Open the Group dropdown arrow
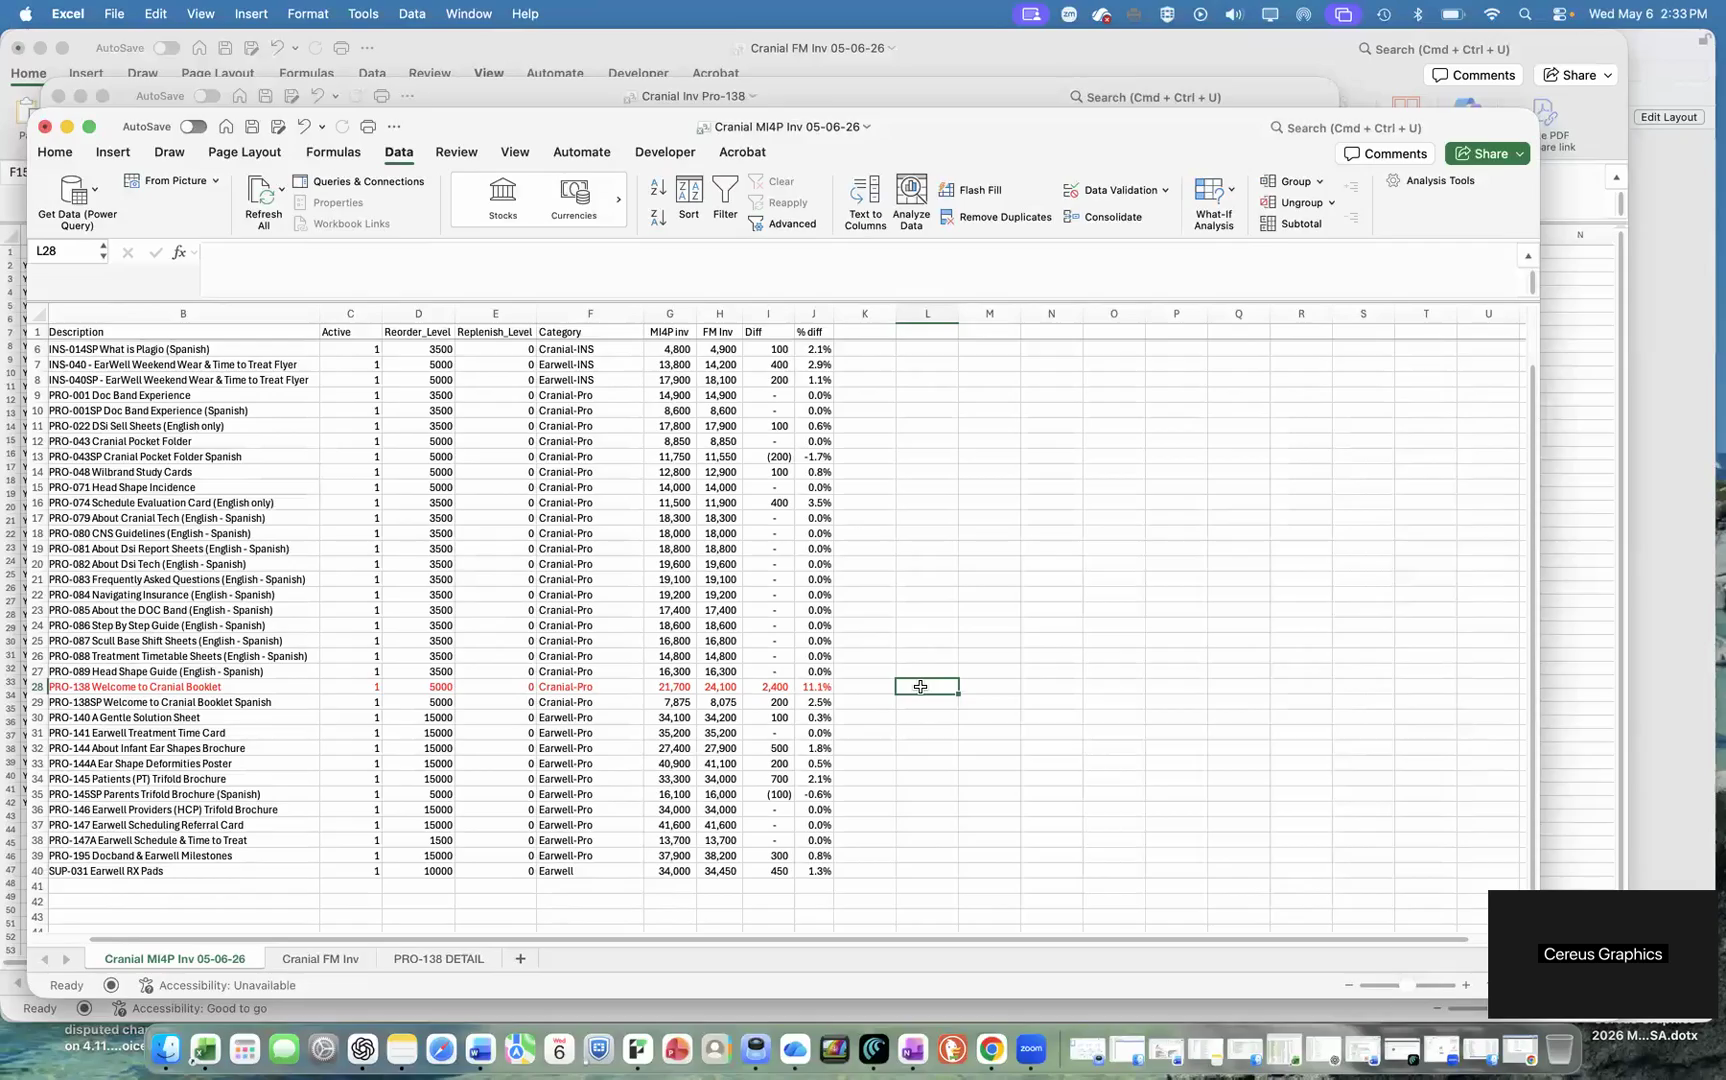 click(x=1320, y=182)
